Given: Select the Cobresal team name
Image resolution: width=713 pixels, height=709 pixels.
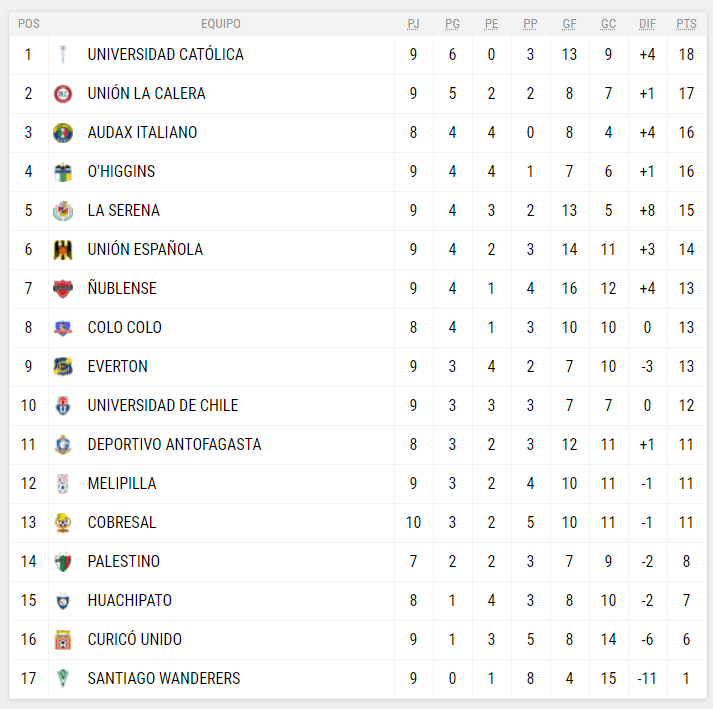Looking at the screenshot, I should 122,523.
